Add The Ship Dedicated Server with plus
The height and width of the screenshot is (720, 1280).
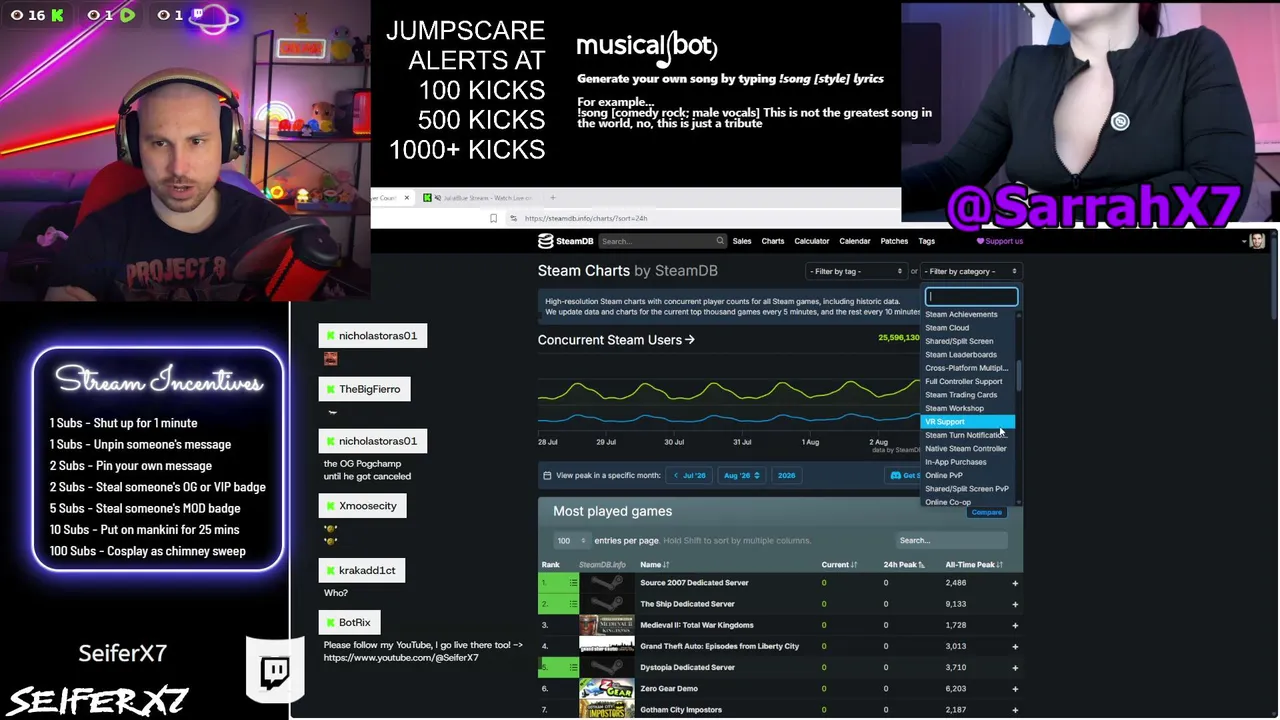(x=1015, y=604)
